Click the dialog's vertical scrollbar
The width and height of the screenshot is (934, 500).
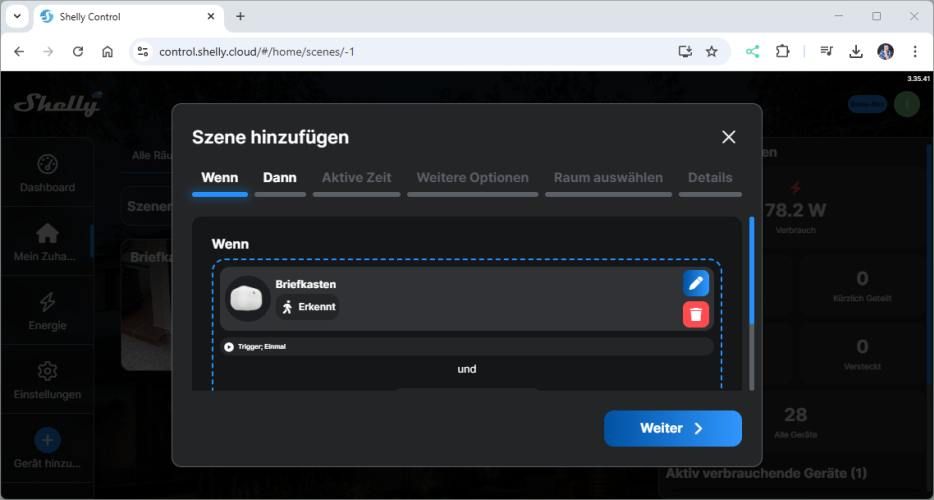pyautogui.click(x=752, y=270)
